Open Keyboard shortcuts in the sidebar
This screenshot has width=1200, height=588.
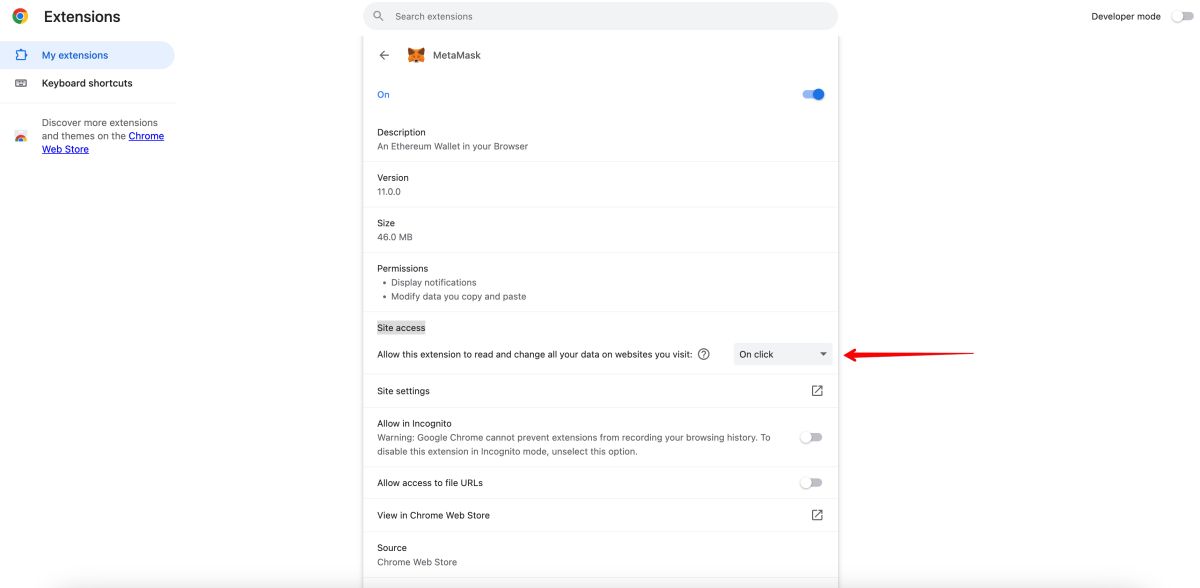(x=87, y=83)
